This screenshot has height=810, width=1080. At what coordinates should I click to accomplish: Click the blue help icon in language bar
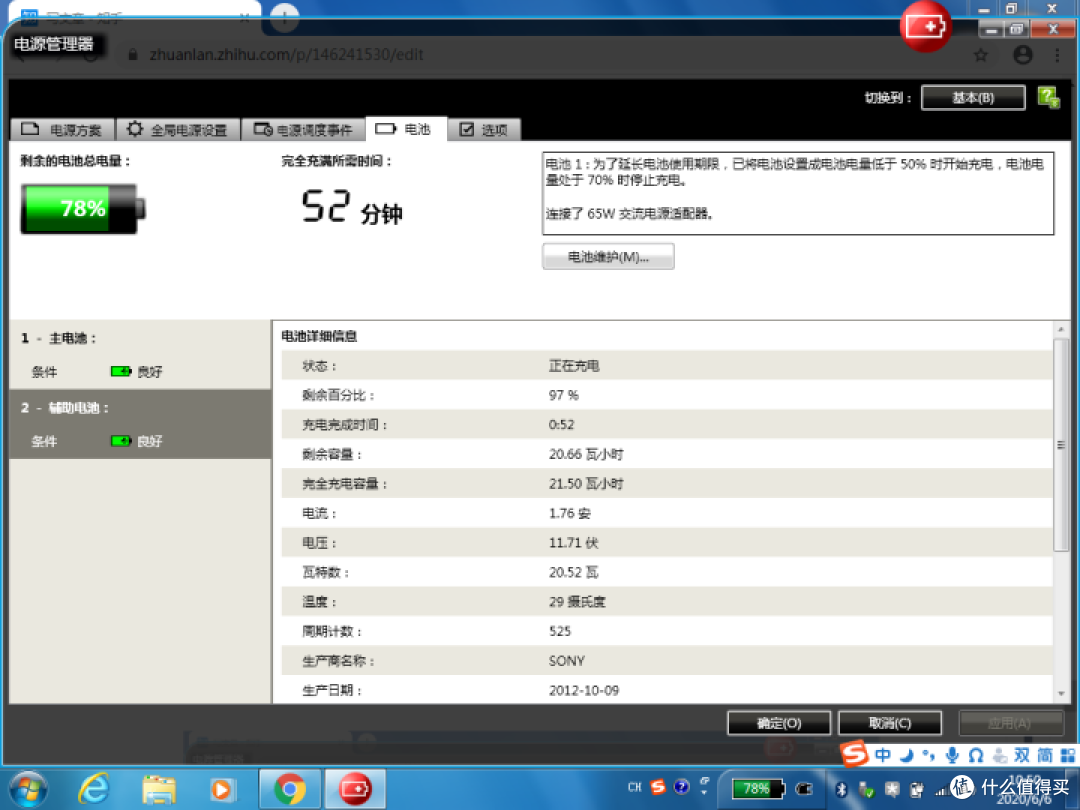pos(682,787)
